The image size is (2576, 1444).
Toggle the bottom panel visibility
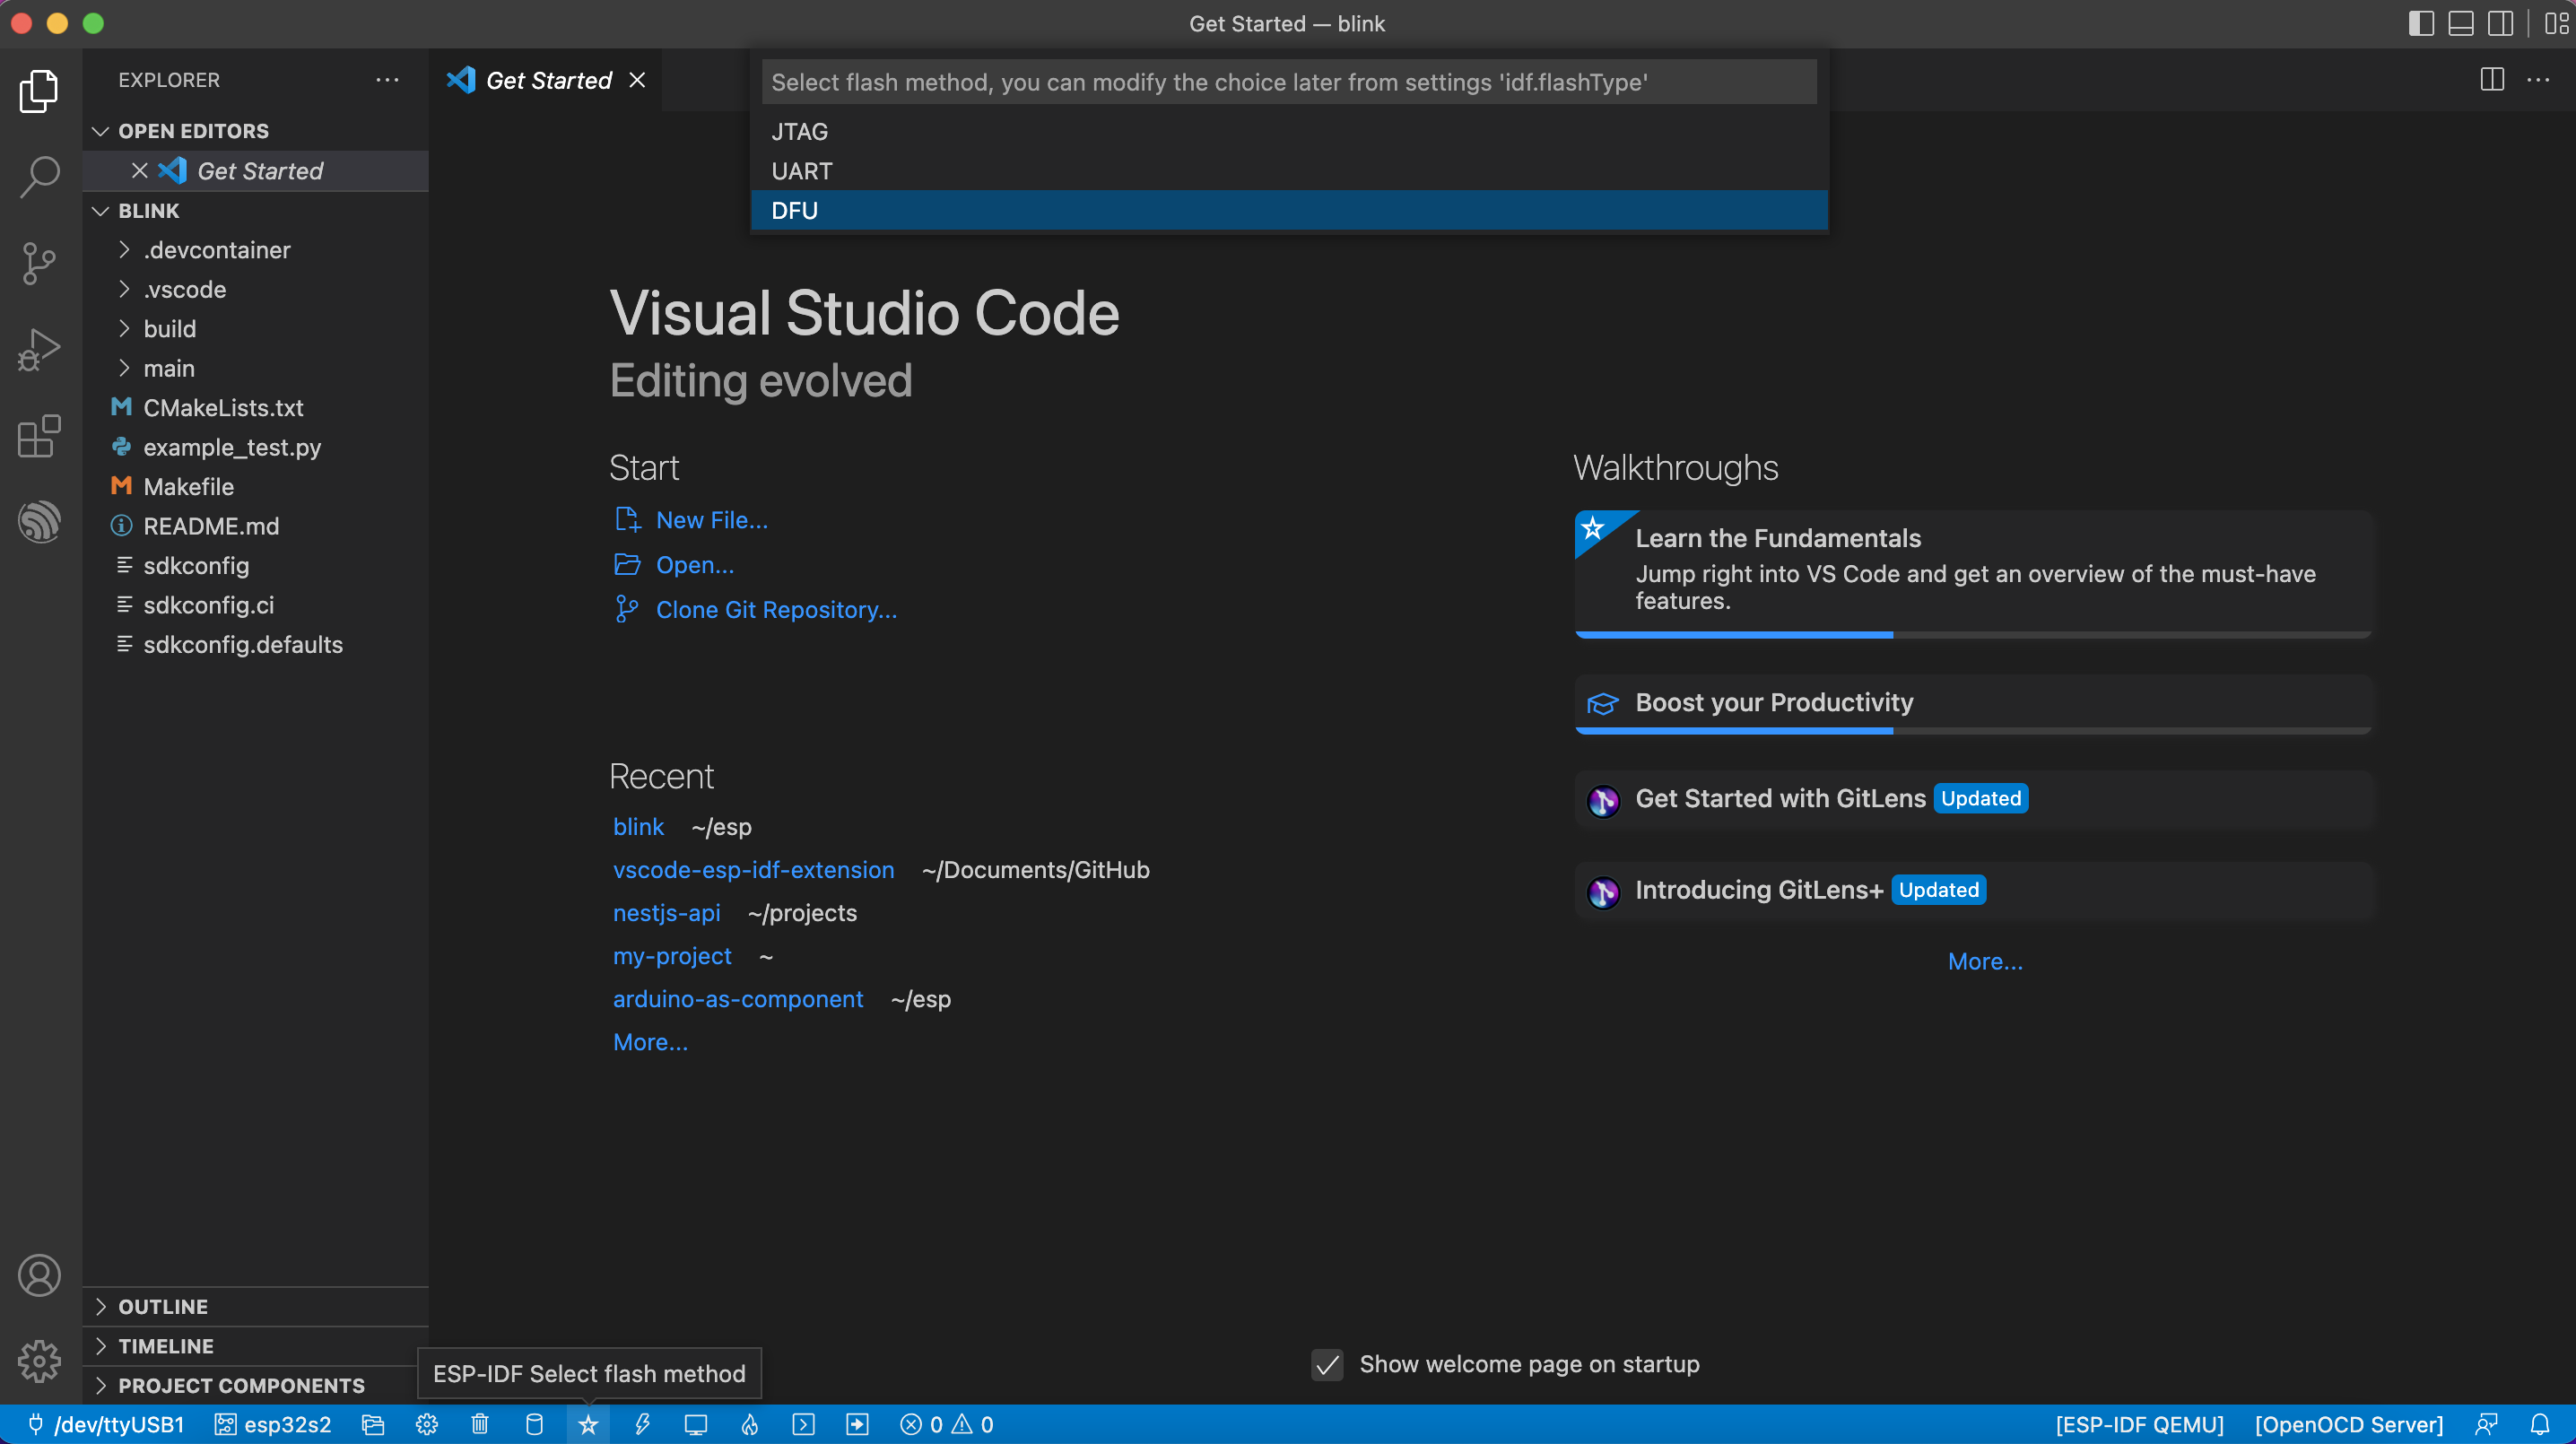click(2461, 23)
